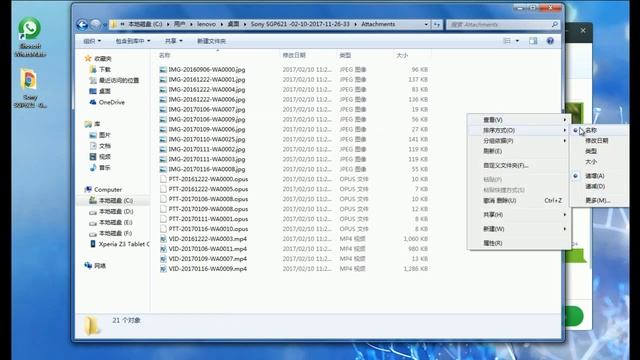Open the view options dropdown arrow

pos(517,41)
